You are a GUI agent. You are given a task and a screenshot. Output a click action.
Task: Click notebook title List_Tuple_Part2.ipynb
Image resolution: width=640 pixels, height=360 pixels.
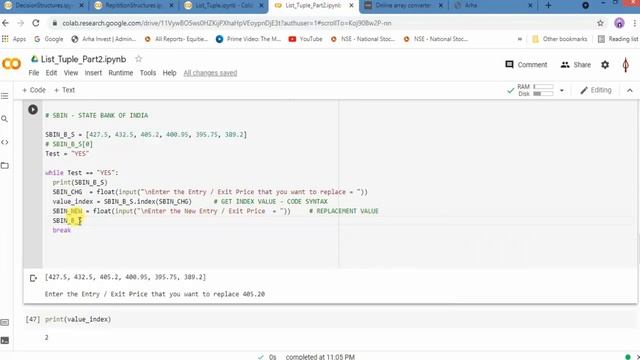click(83, 59)
